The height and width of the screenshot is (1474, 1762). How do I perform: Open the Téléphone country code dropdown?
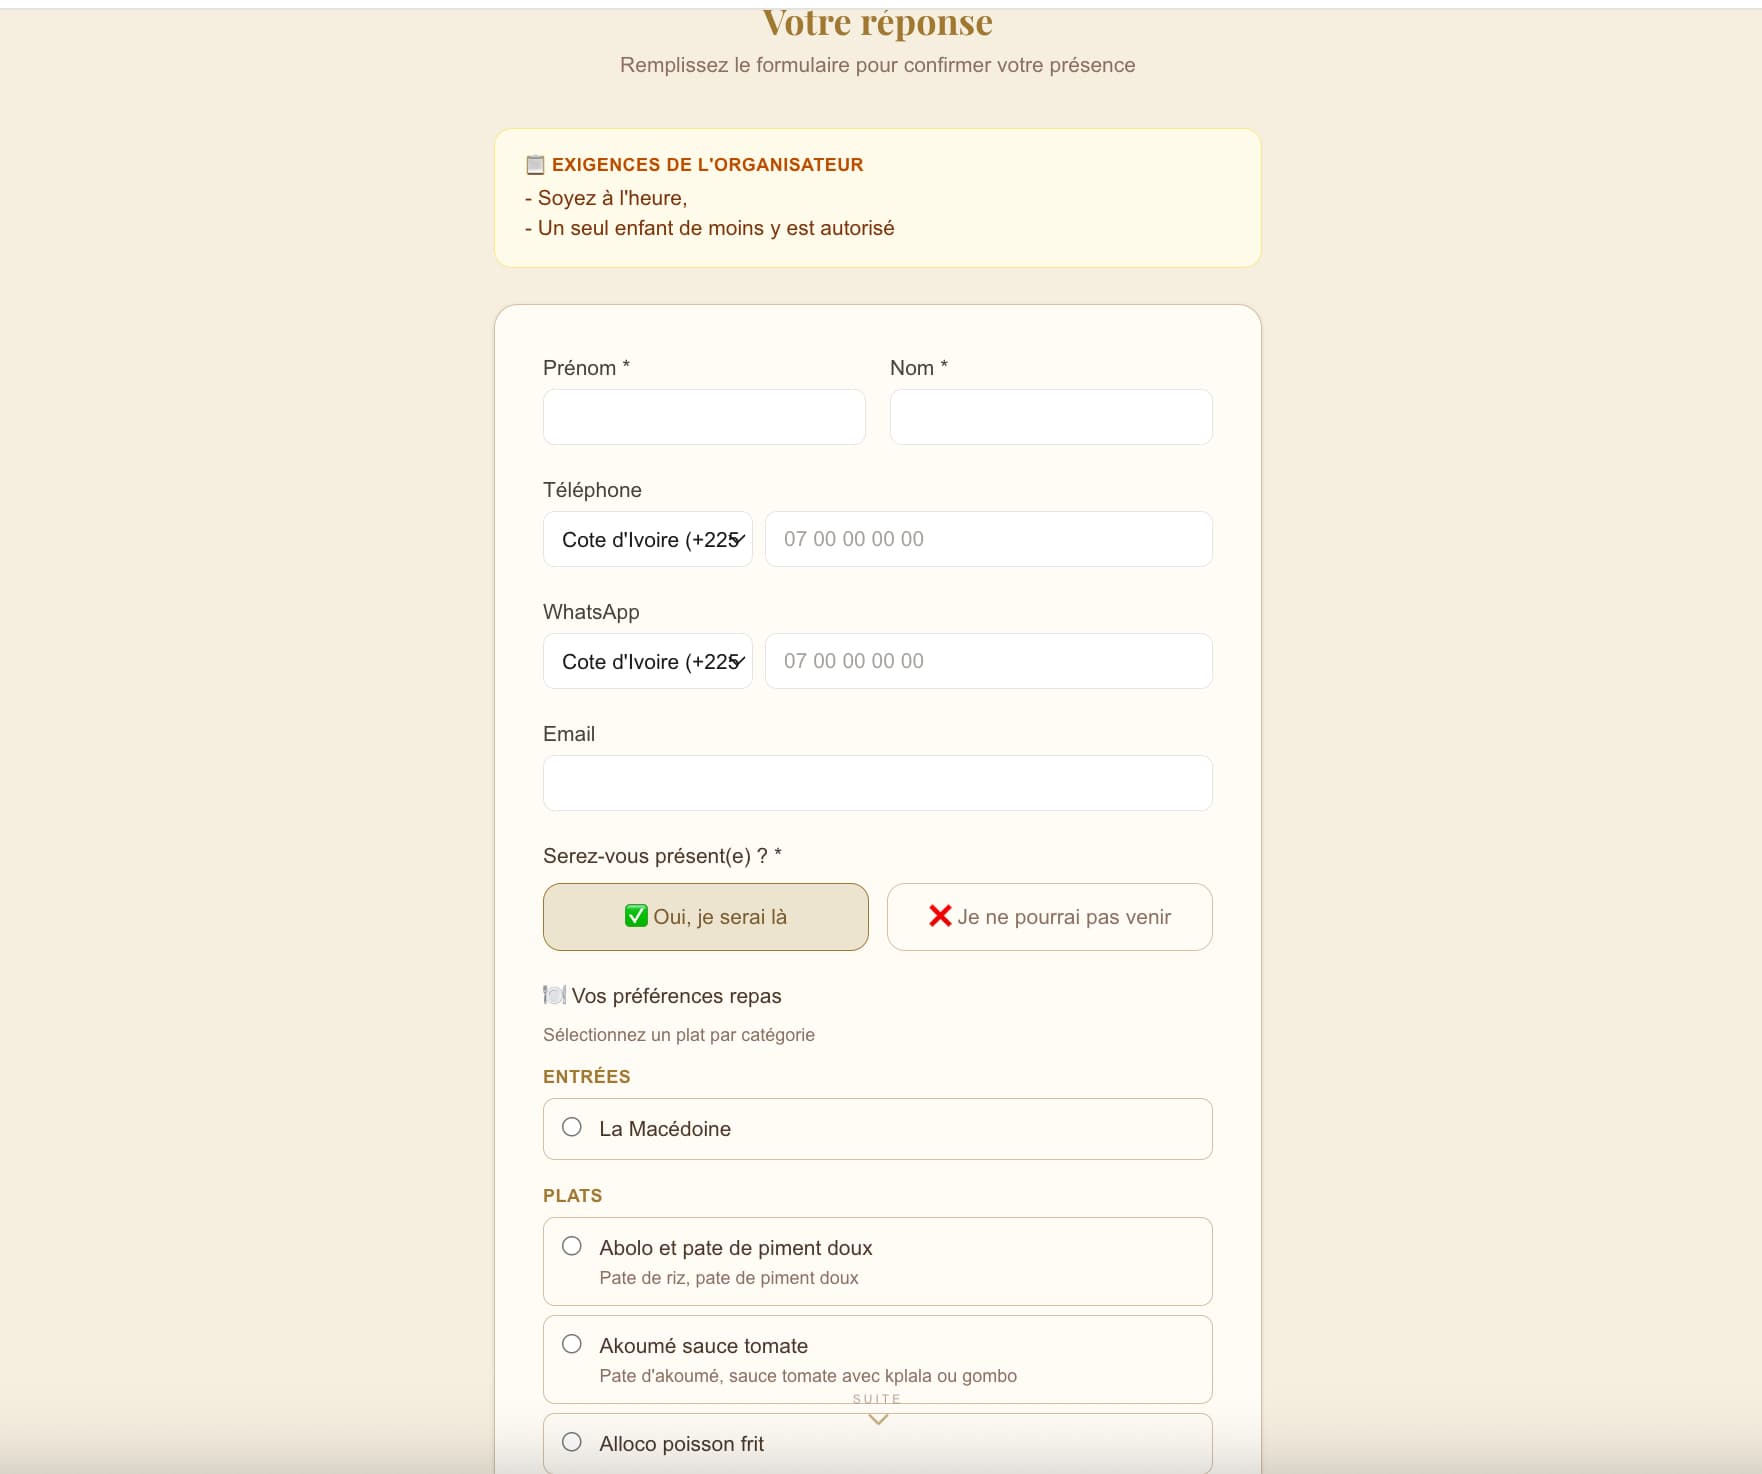(648, 539)
